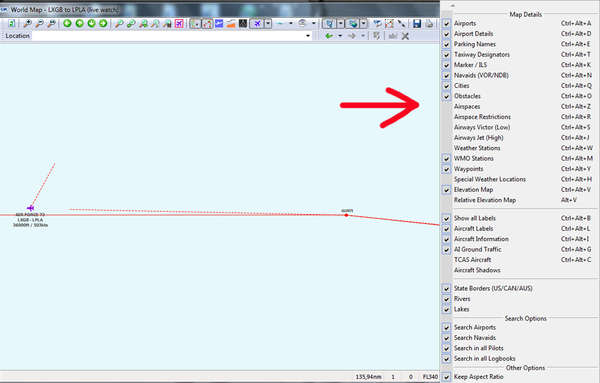Click inside the Location text field
600x383 pixels.
click(x=168, y=36)
